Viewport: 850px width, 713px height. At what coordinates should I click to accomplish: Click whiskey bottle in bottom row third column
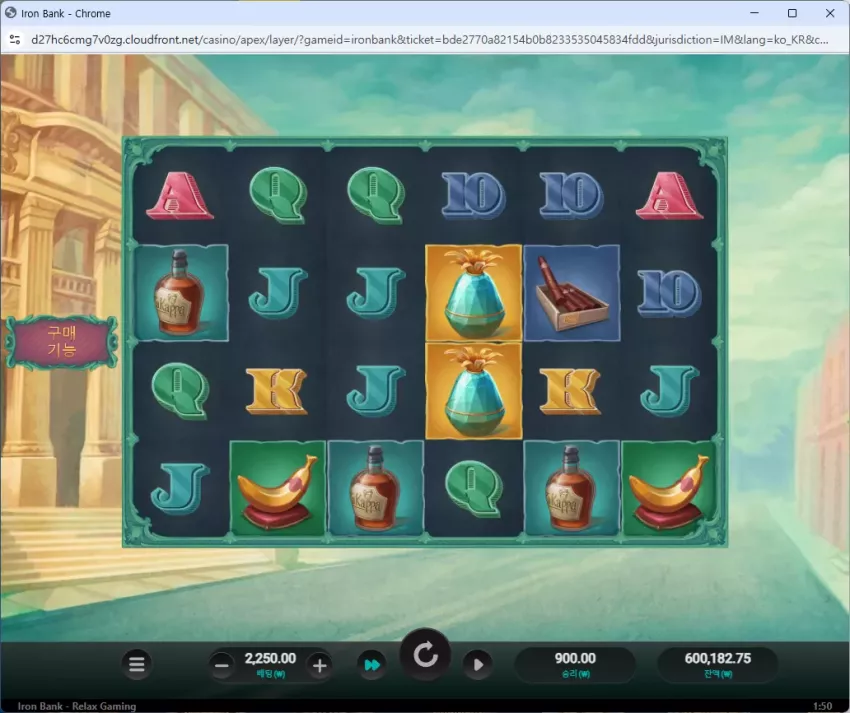[x=376, y=488]
